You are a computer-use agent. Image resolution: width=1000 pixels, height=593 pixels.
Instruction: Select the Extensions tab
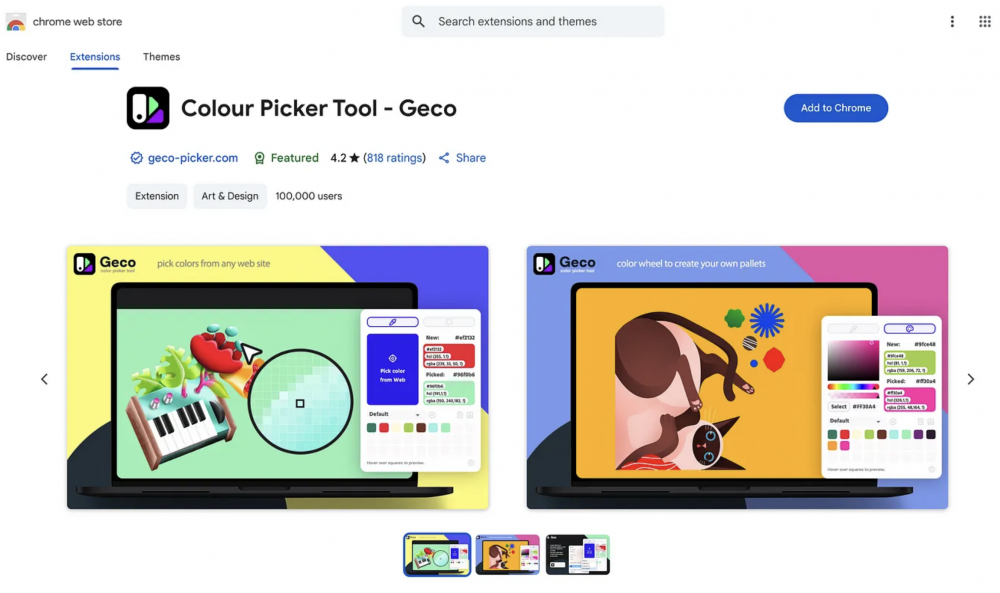95,57
